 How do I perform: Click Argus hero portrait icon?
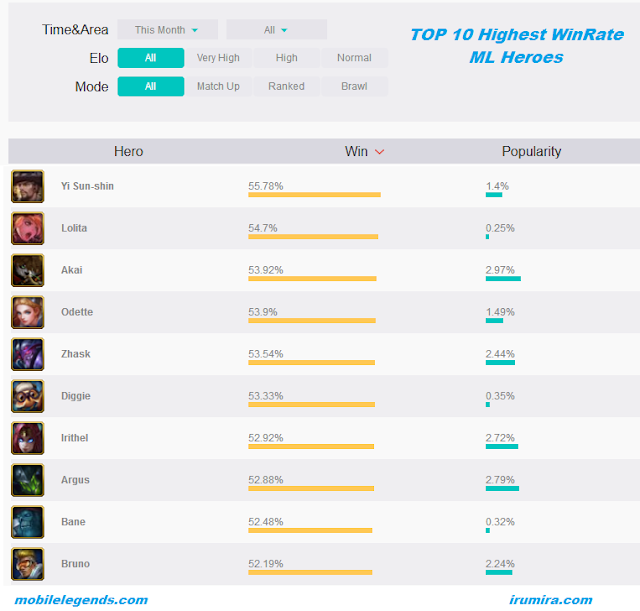(x=28, y=480)
